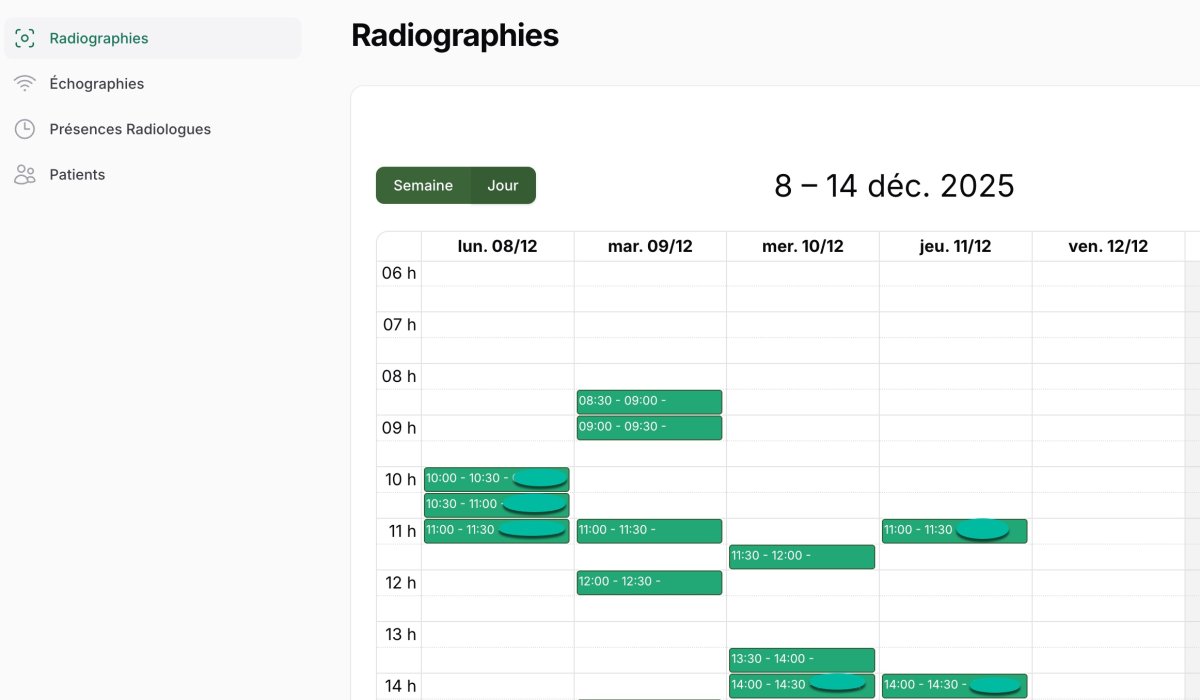
Task: Click the Patients people icon
Action: click(x=25, y=175)
